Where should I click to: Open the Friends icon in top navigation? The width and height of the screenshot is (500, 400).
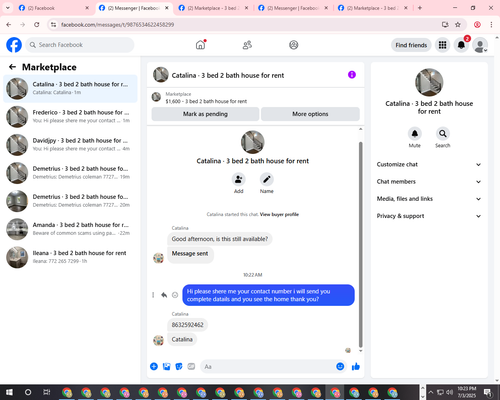(x=247, y=45)
